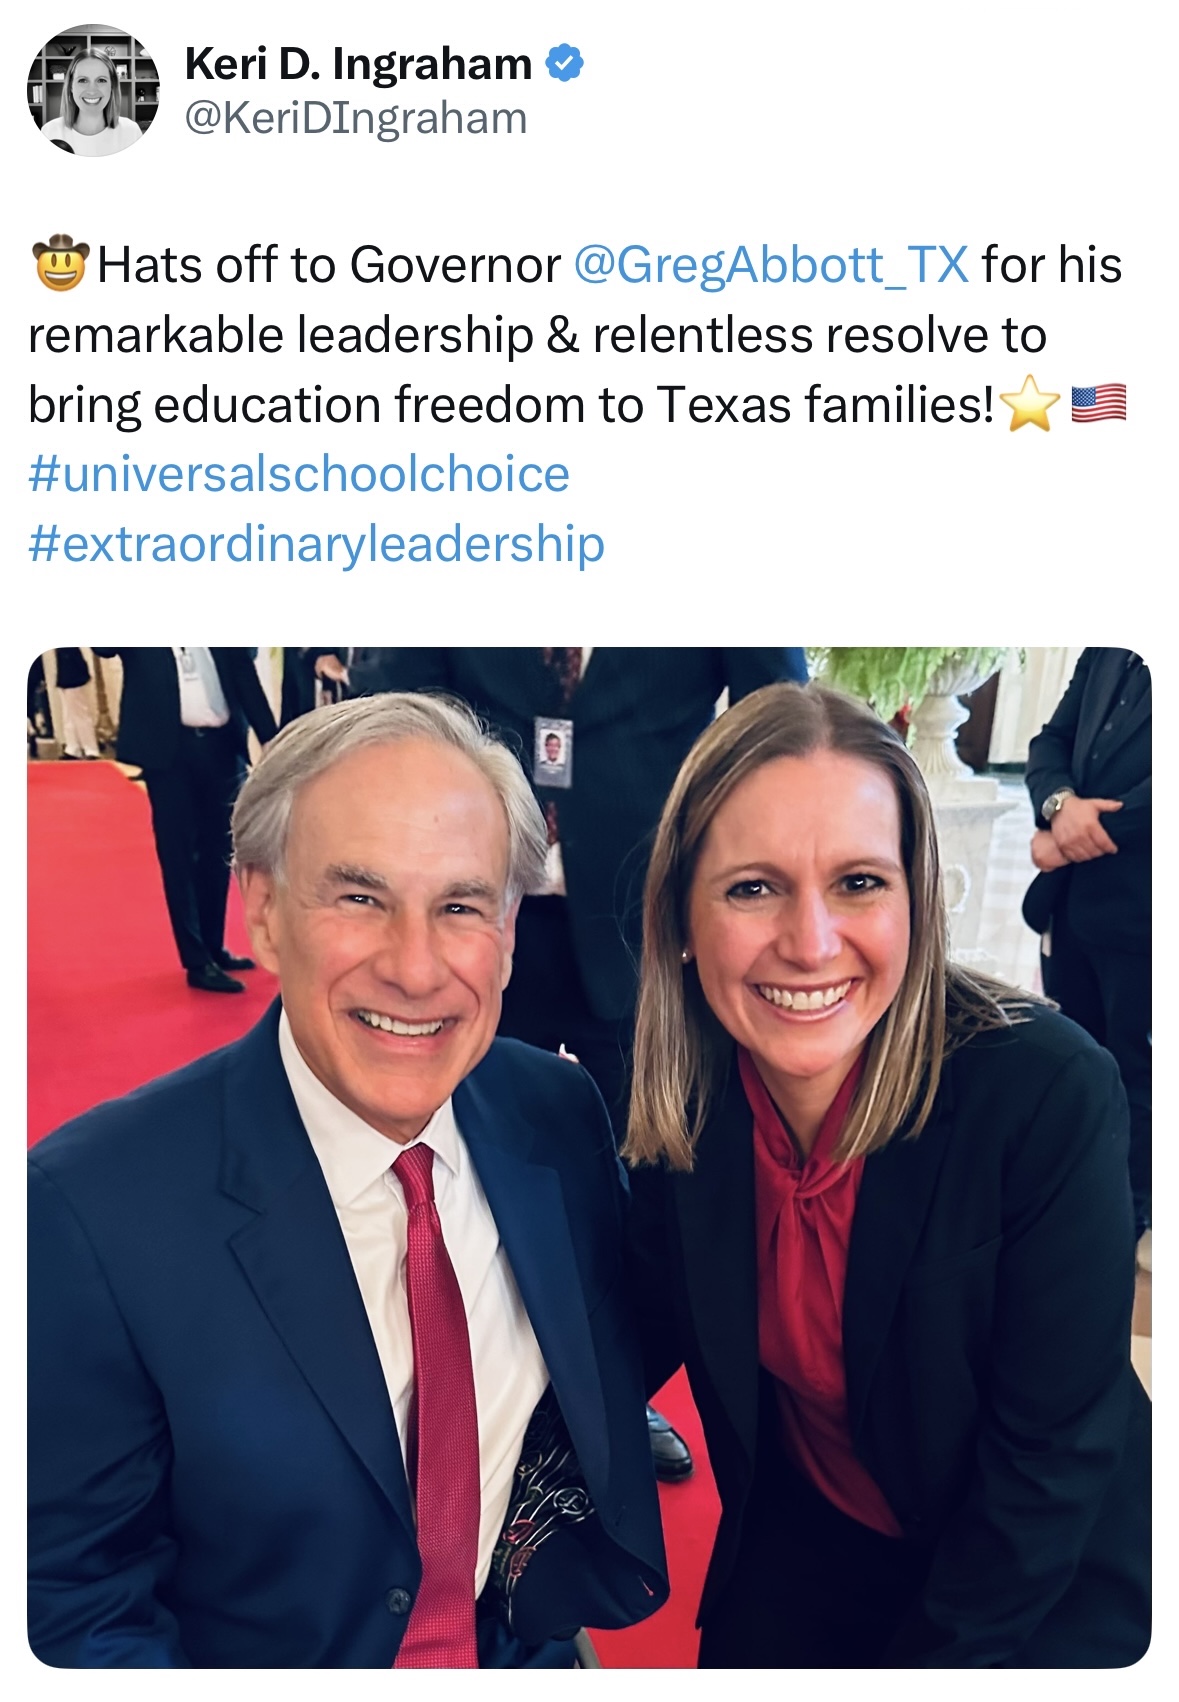This screenshot has width=1179, height=1702.
Task: Open the #extraordinaryleadership hashtag
Action: click(316, 544)
